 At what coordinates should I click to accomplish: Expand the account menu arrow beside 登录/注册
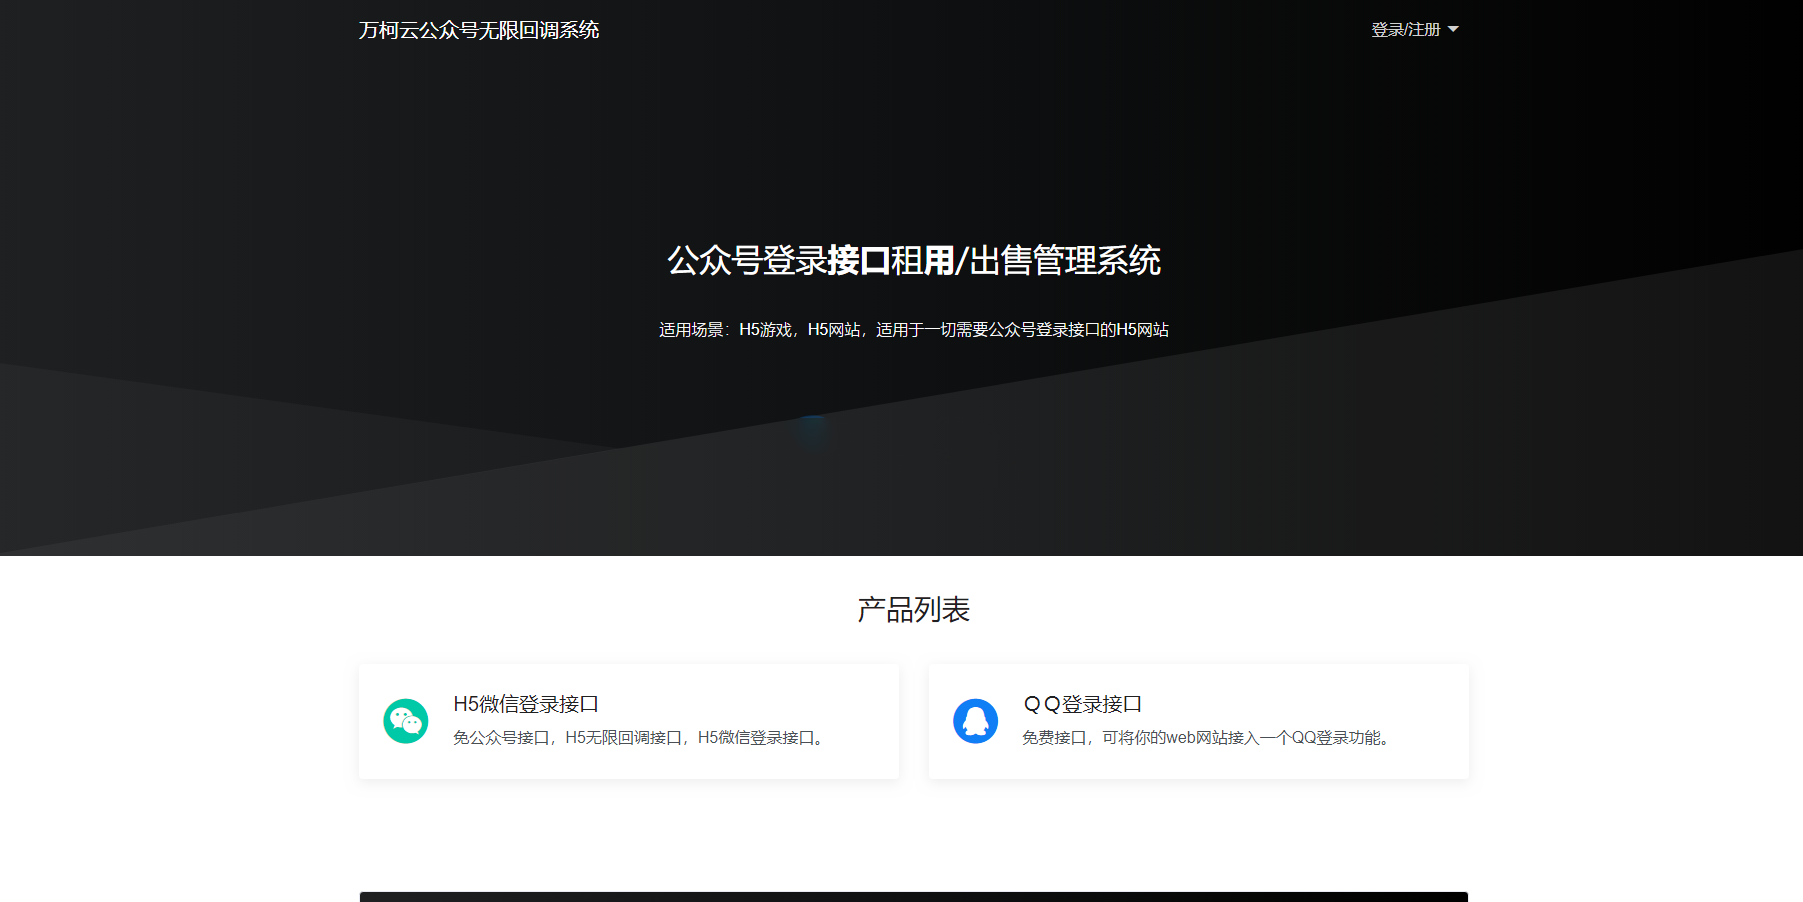click(1455, 29)
